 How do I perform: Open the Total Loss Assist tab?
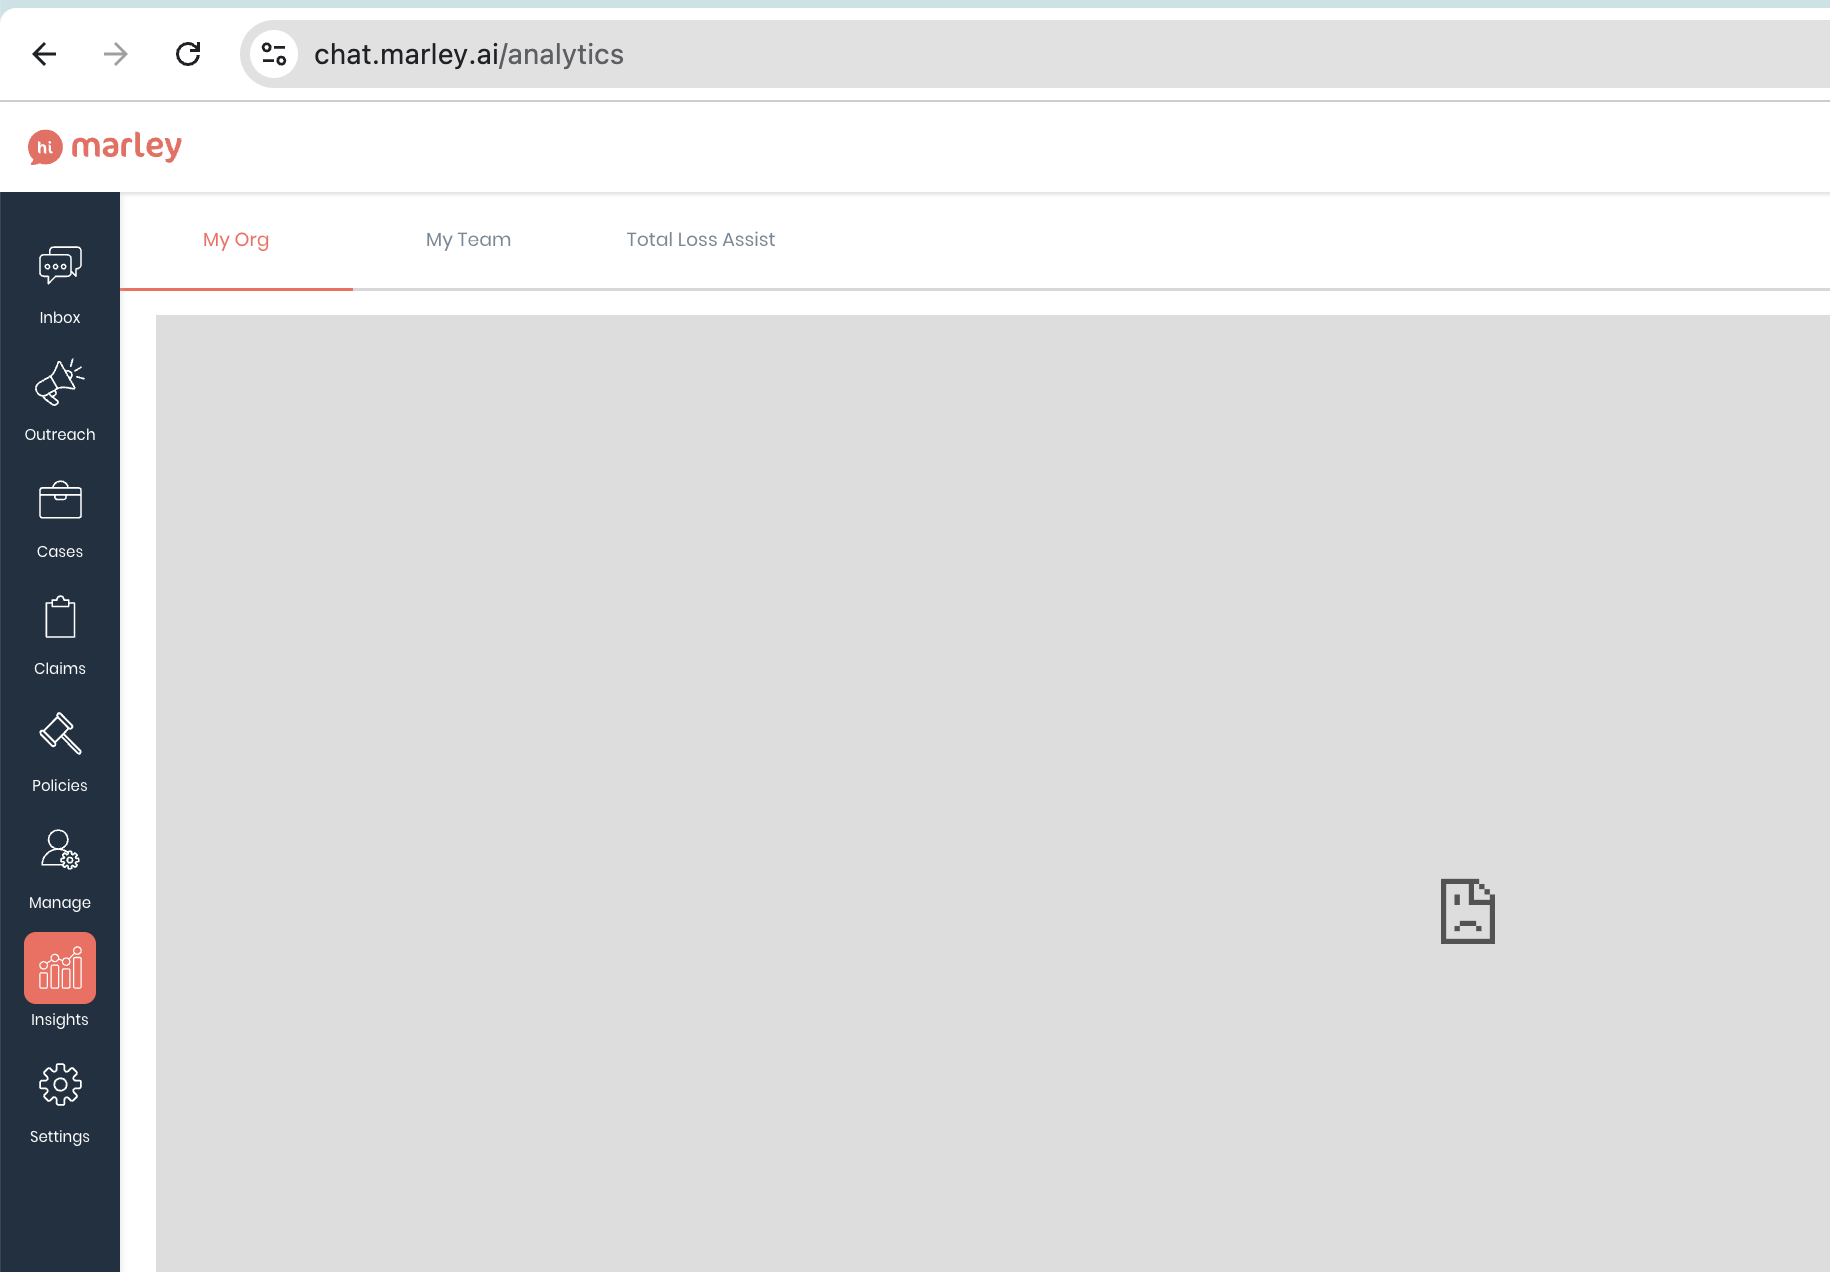pos(700,240)
